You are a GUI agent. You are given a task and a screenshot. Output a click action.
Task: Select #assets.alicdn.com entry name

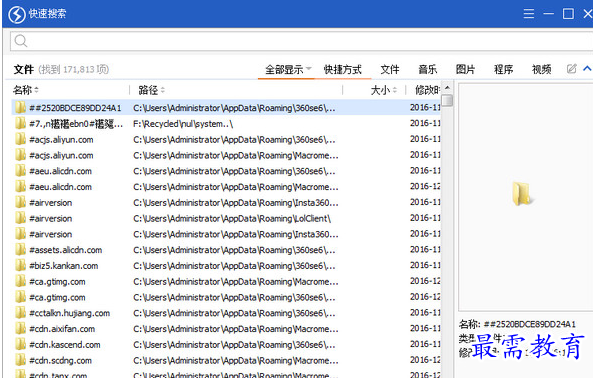tap(65, 250)
